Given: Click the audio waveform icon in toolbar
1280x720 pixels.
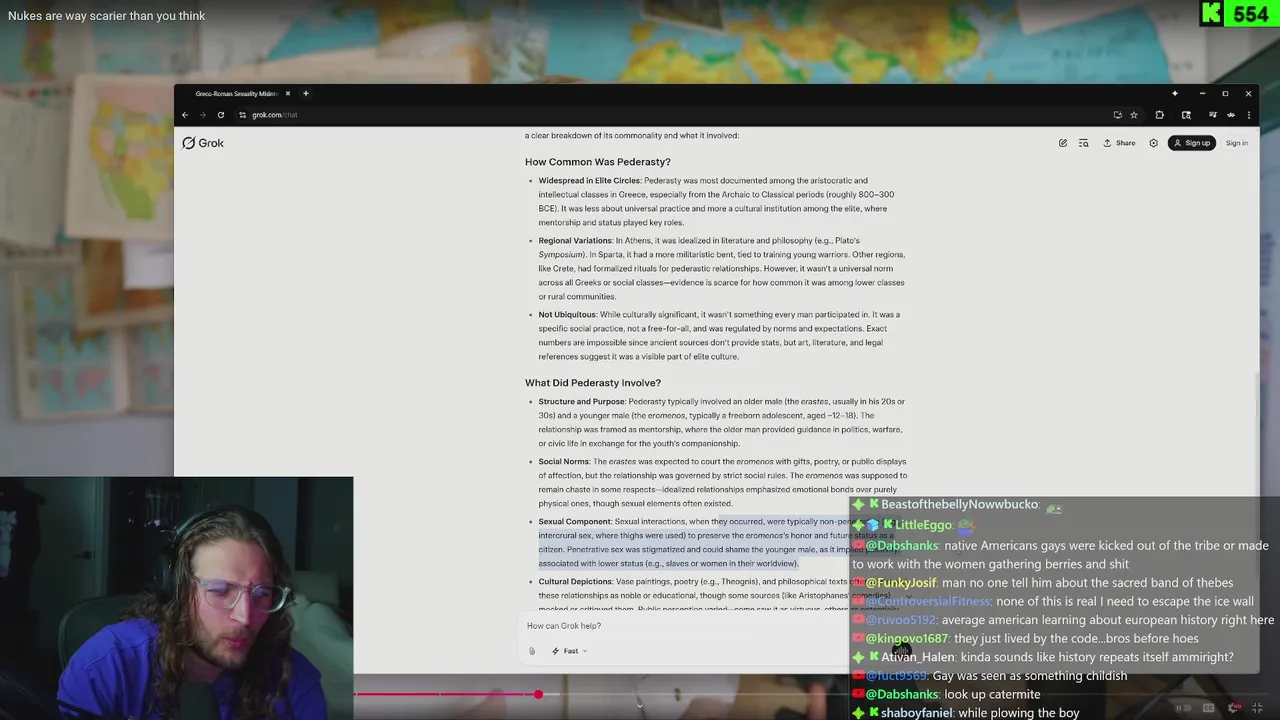Looking at the screenshot, I should [x=1231, y=115].
